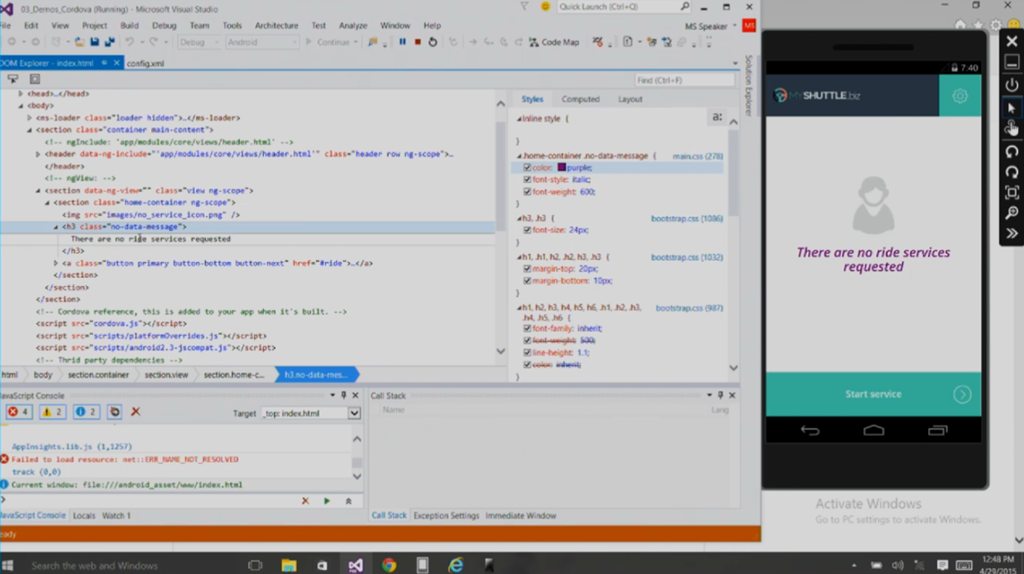The width and height of the screenshot is (1024, 574).
Task: Rotate emulator left icon
Action: pyautogui.click(x=1012, y=151)
